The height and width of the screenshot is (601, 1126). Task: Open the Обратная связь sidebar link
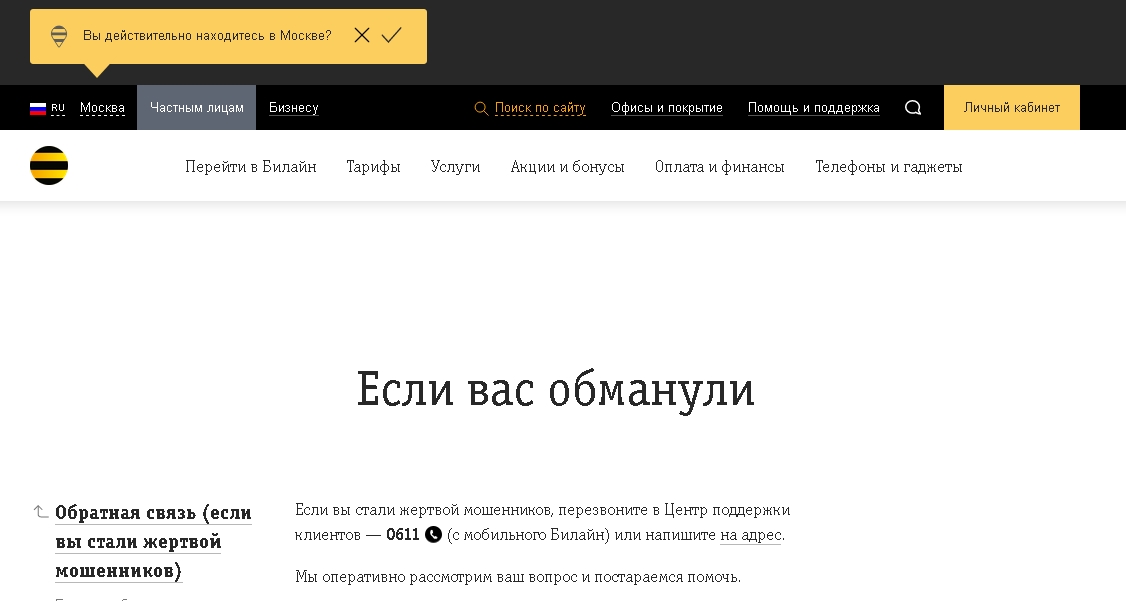(153, 542)
